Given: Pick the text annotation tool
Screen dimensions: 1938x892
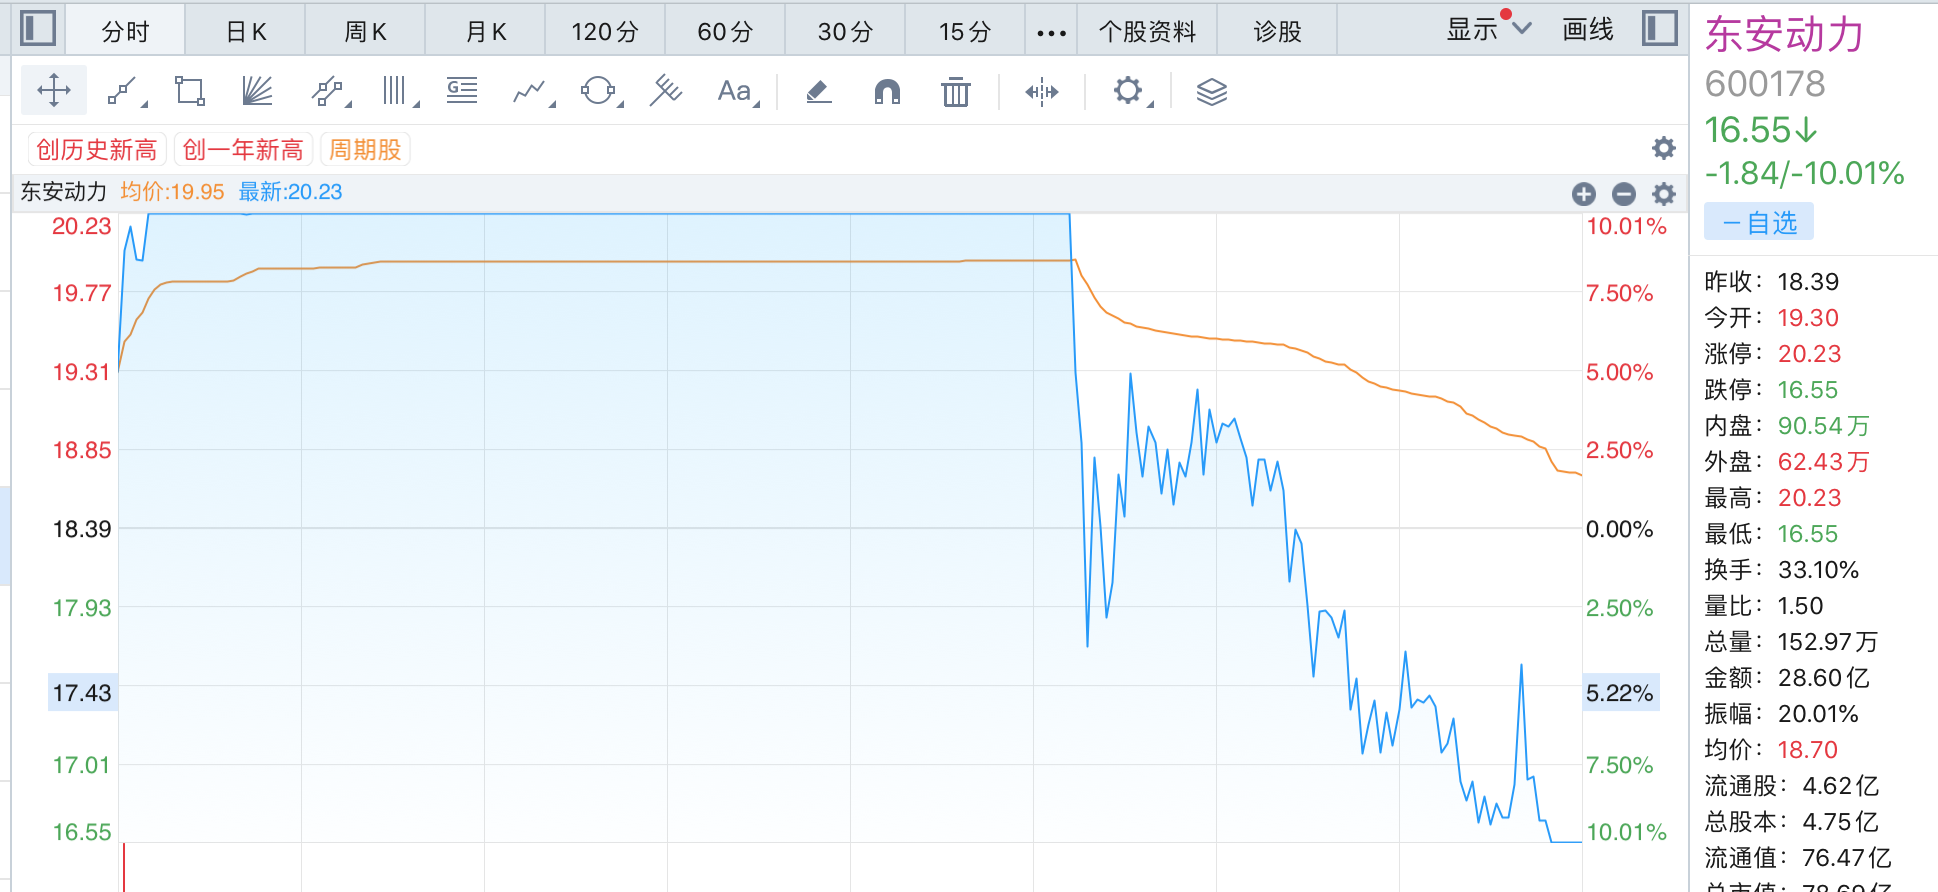Looking at the screenshot, I should pos(735,92).
